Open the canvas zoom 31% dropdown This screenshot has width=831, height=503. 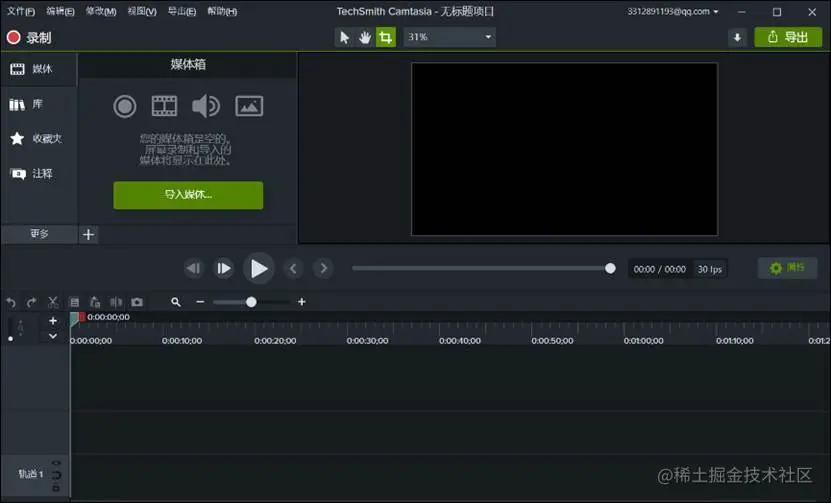(449, 37)
